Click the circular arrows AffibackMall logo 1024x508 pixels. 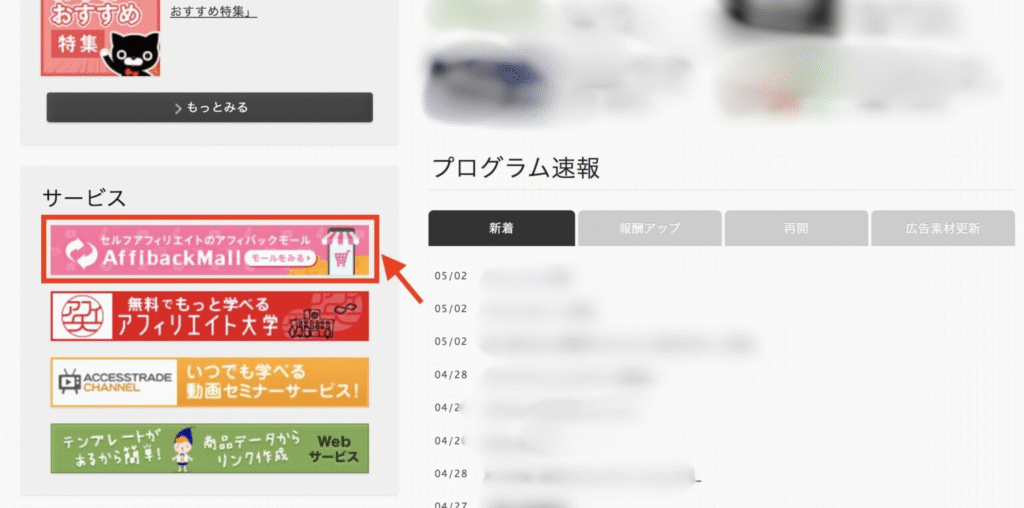80,253
